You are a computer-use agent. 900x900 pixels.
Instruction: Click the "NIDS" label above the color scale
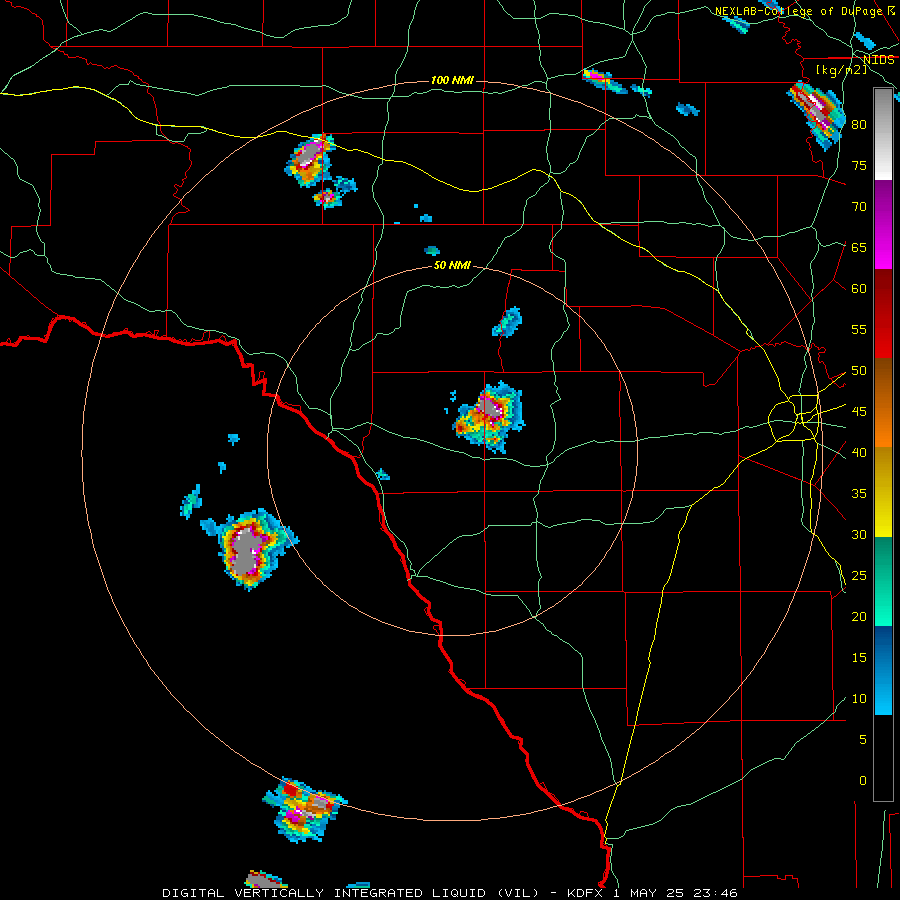coord(879,60)
